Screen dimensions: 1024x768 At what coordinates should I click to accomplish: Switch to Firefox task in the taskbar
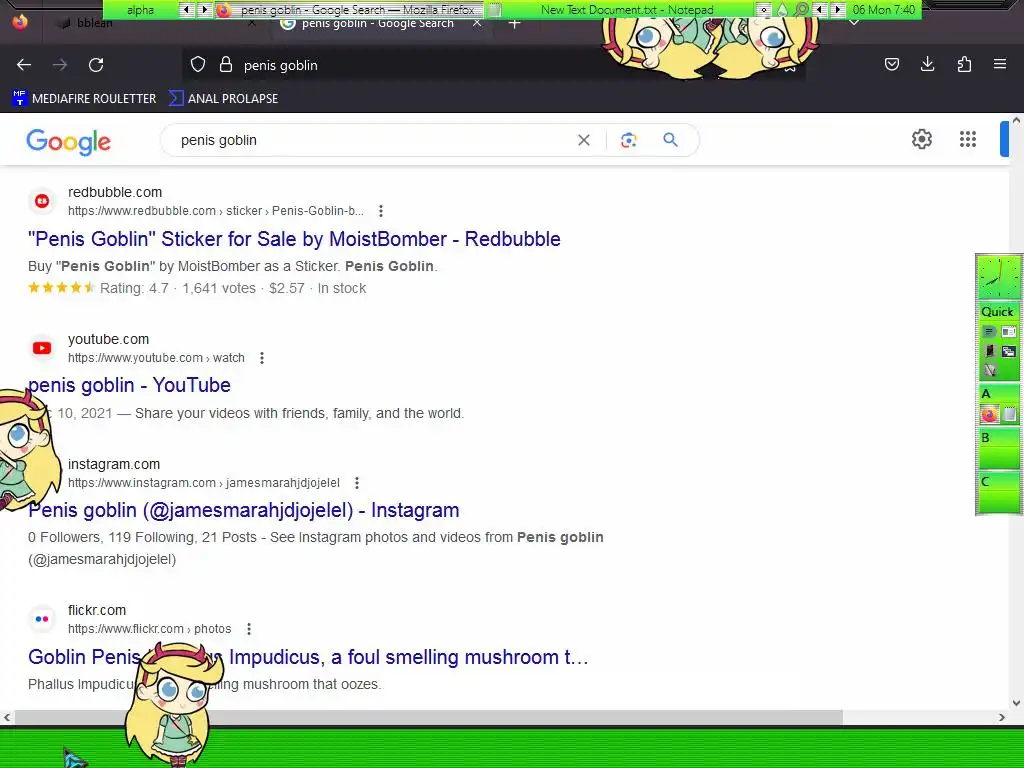349,9
